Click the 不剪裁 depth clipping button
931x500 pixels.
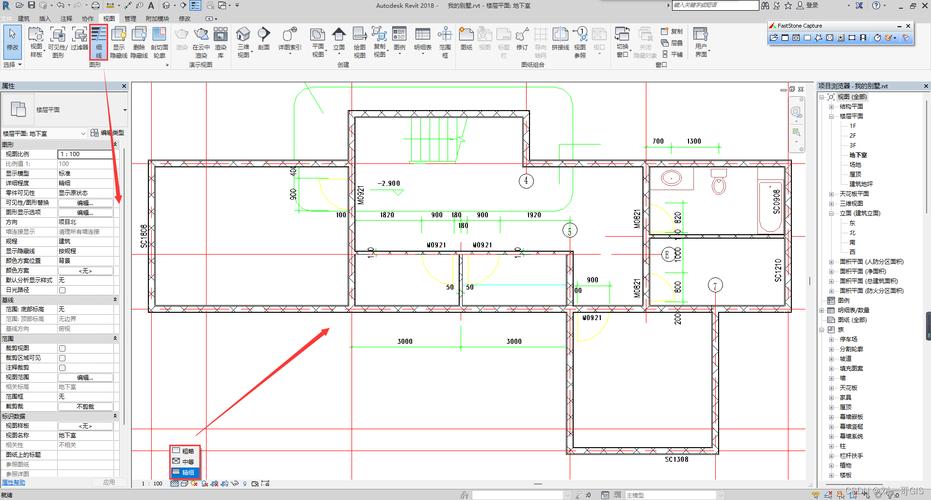click(x=85, y=406)
